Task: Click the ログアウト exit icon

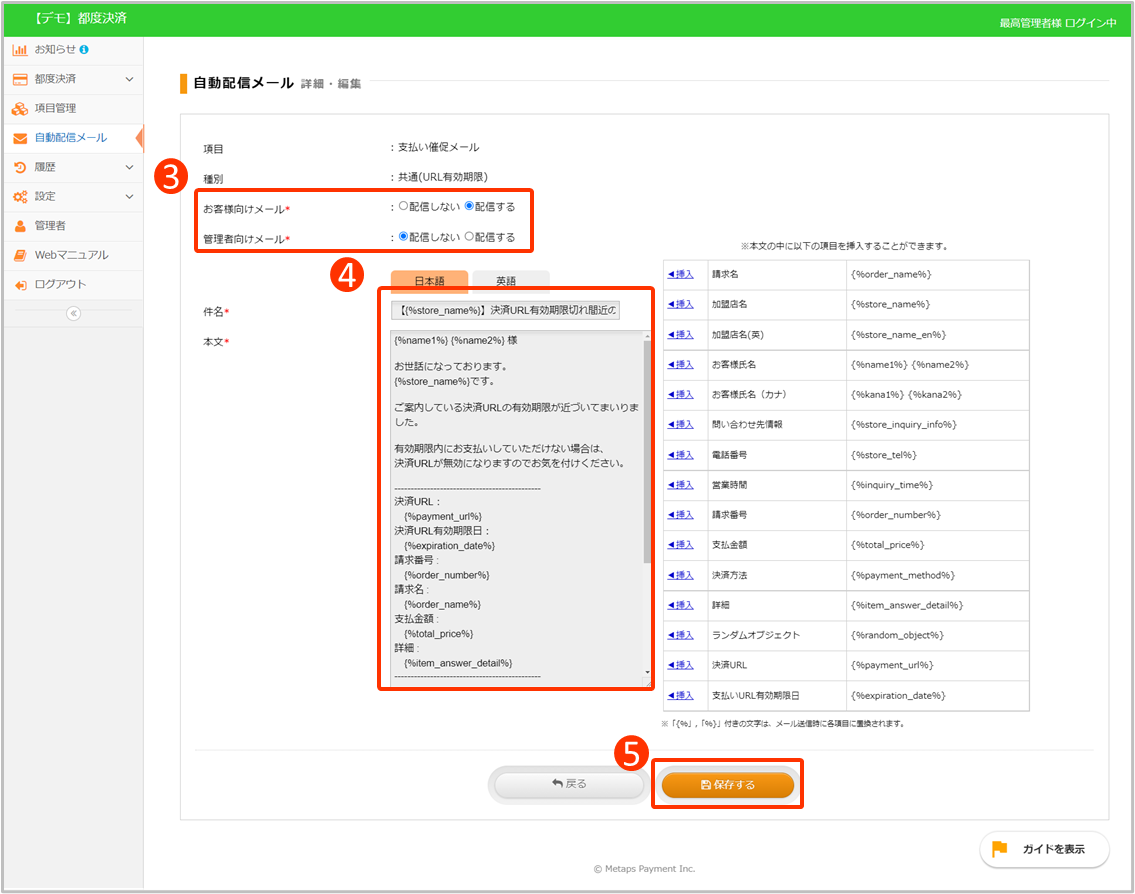Action: click(20, 285)
